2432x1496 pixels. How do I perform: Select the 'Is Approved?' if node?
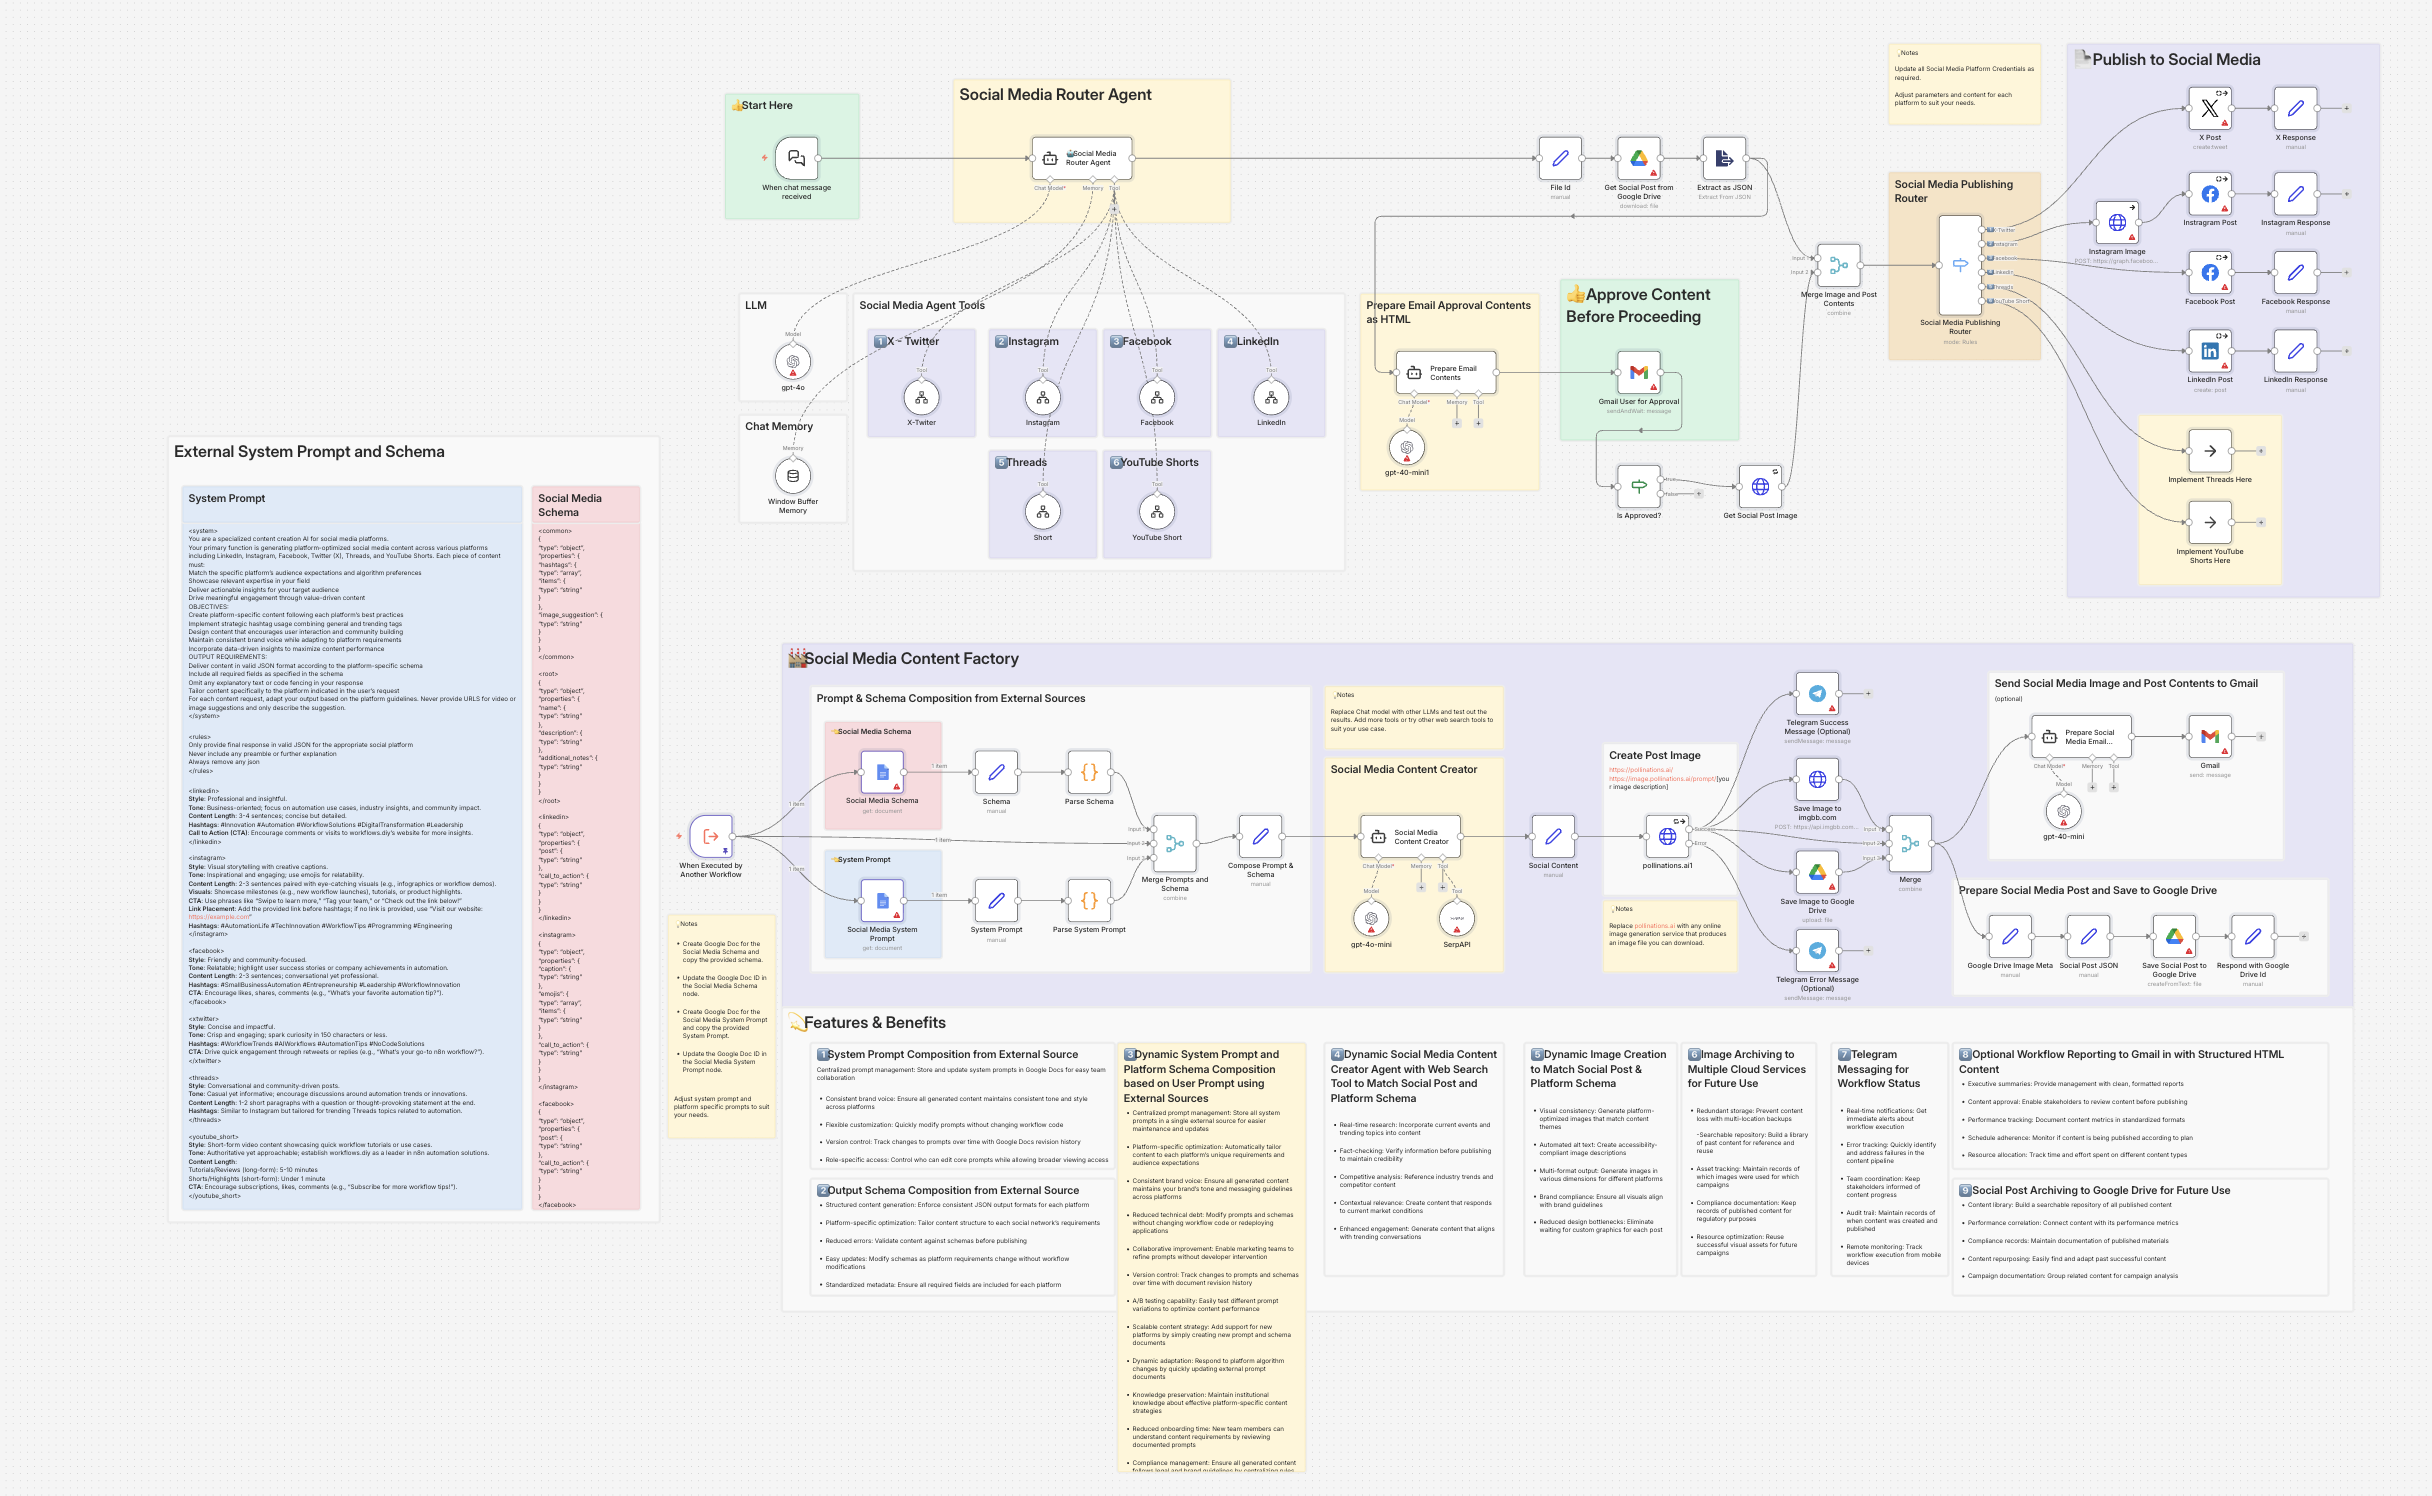1638,487
